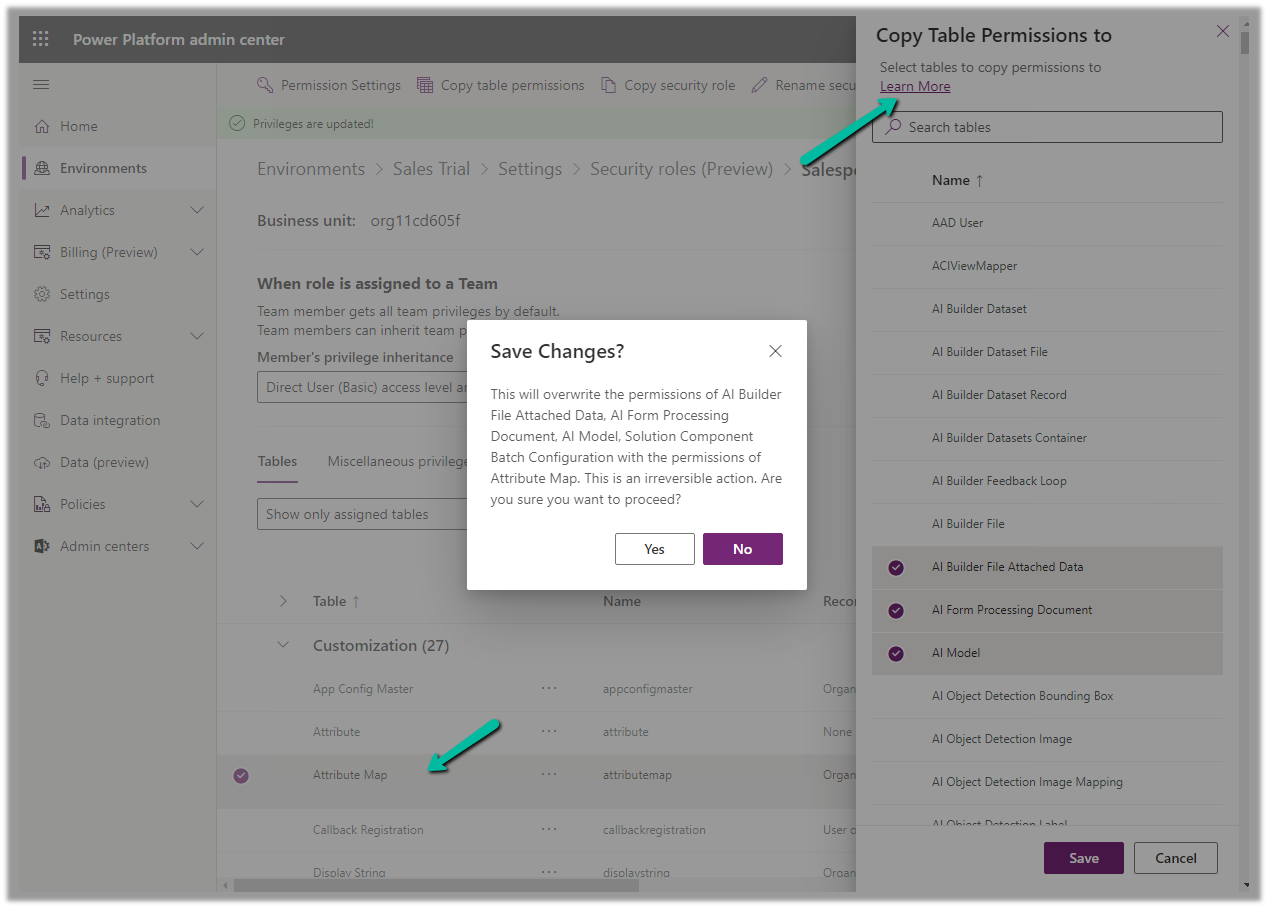Uncheck AI Builder File Attached Data
Screen dimensions: 1268x908
pyautogui.click(x=896, y=567)
